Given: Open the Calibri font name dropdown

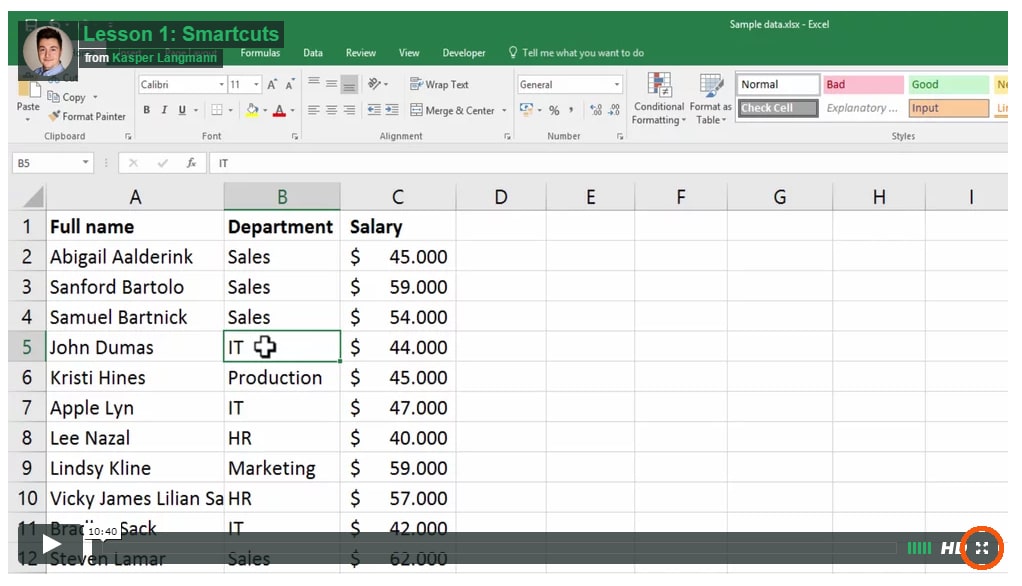Looking at the screenshot, I should 222,85.
